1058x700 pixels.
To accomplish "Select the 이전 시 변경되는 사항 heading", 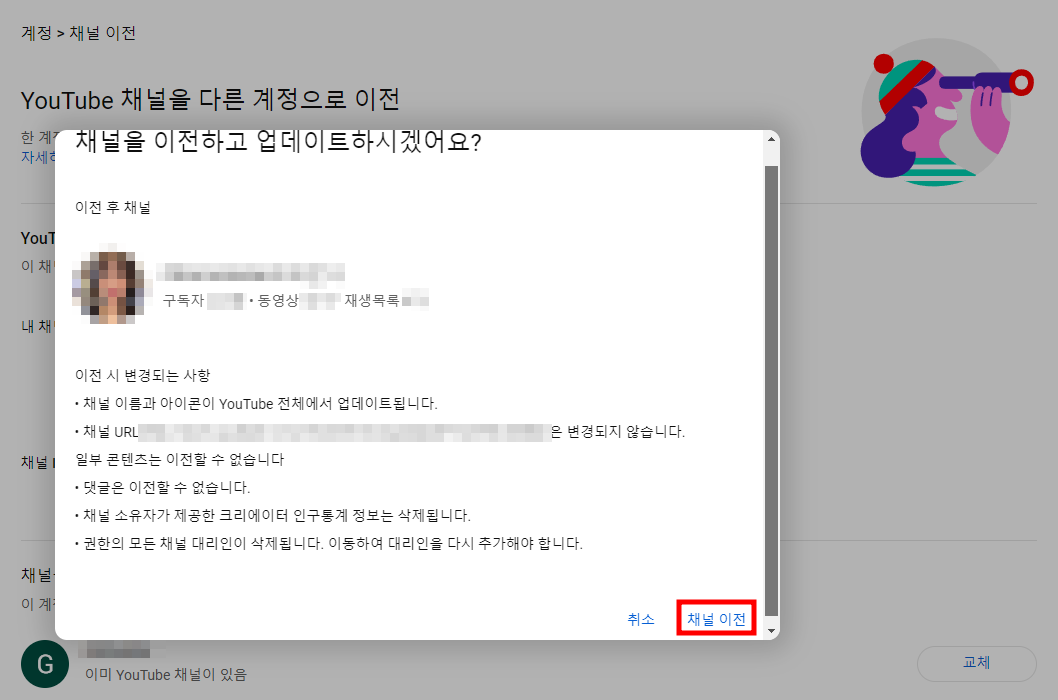I will click(142, 375).
